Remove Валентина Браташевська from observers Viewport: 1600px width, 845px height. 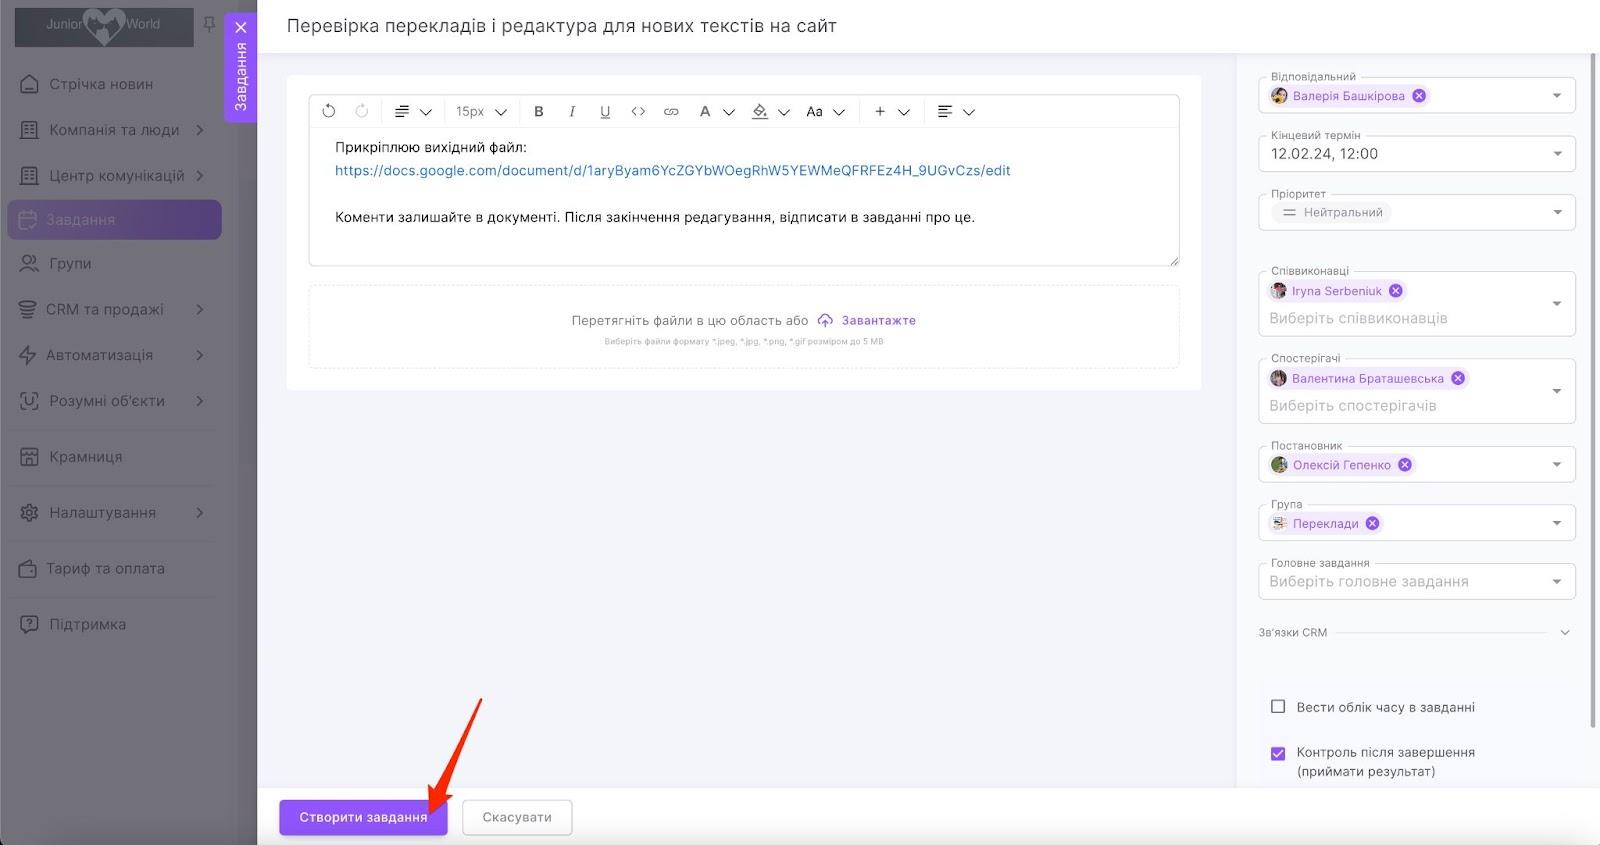(x=1458, y=378)
